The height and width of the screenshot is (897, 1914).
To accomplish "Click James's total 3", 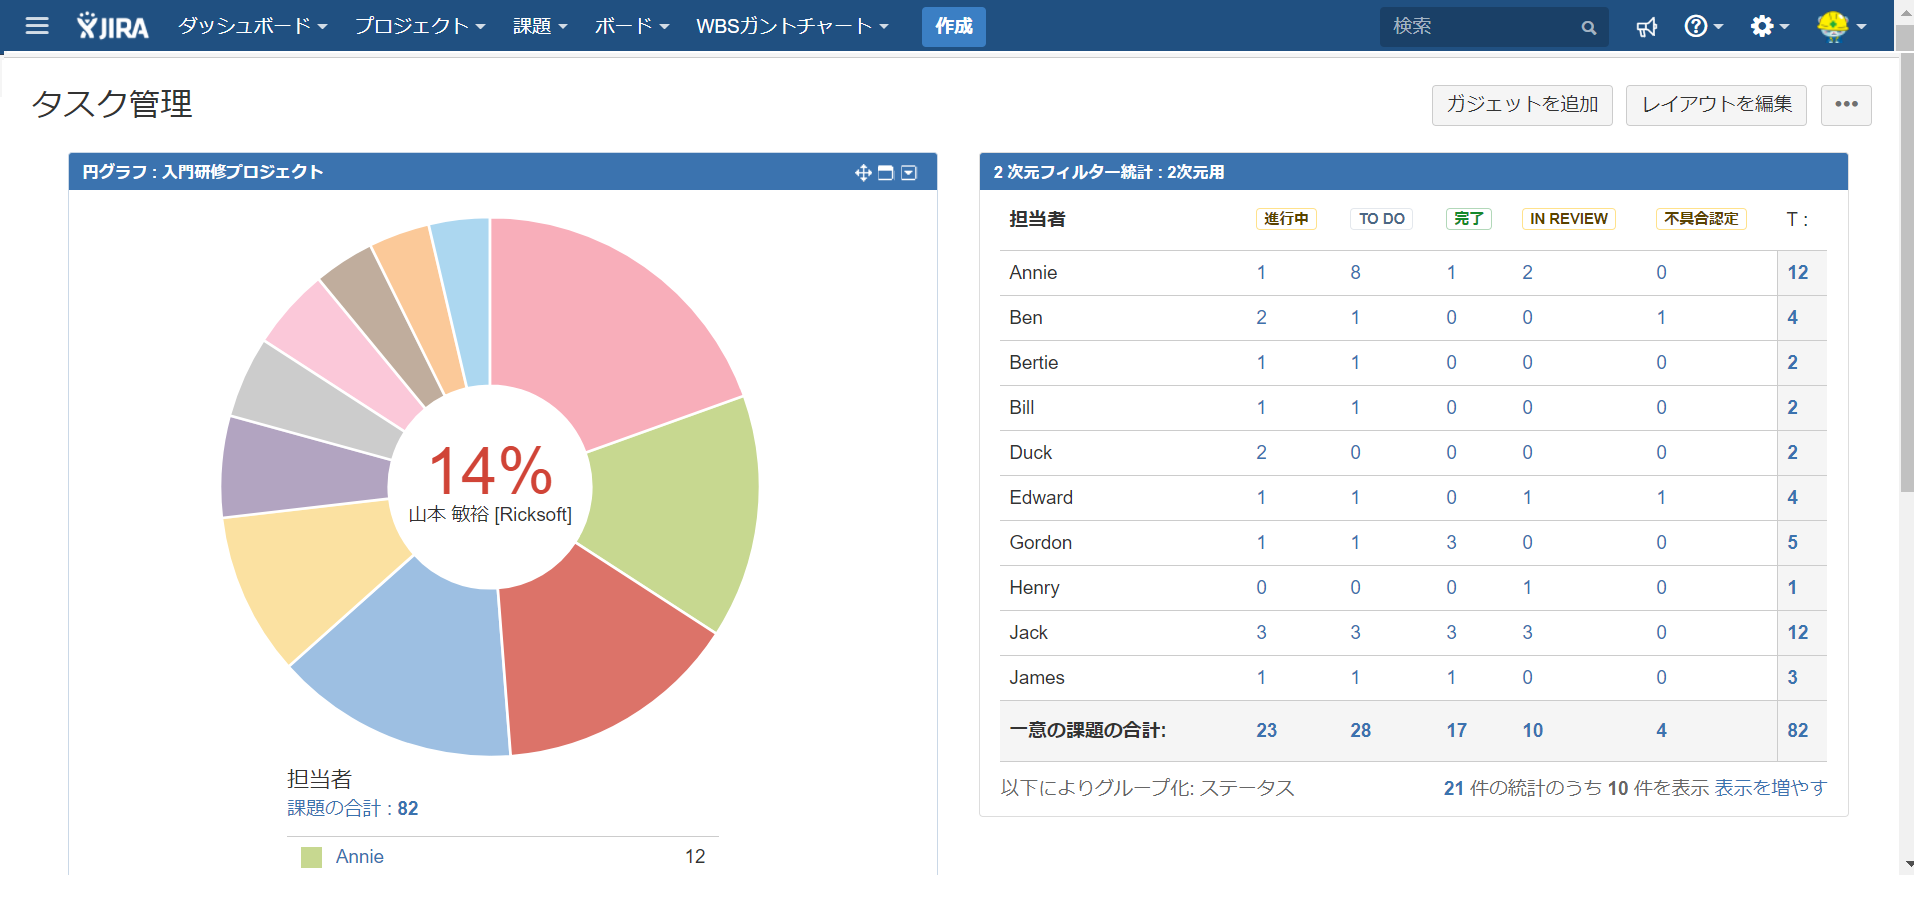I will click(1792, 678).
